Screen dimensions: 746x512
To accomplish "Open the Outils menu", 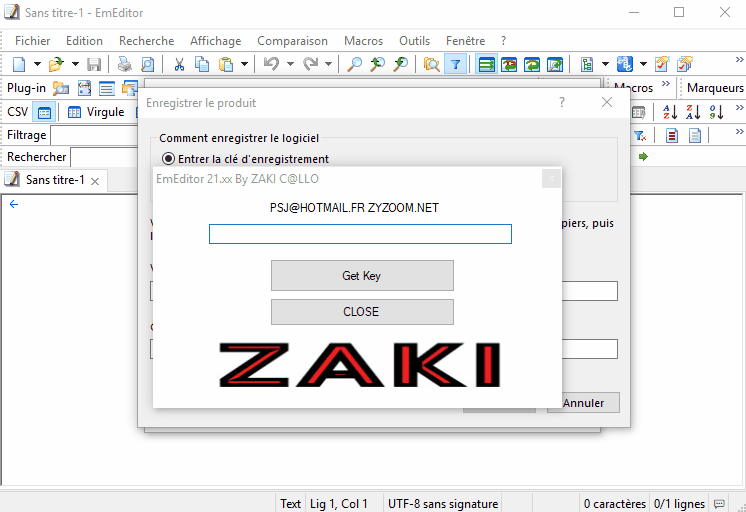I will 414,41.
